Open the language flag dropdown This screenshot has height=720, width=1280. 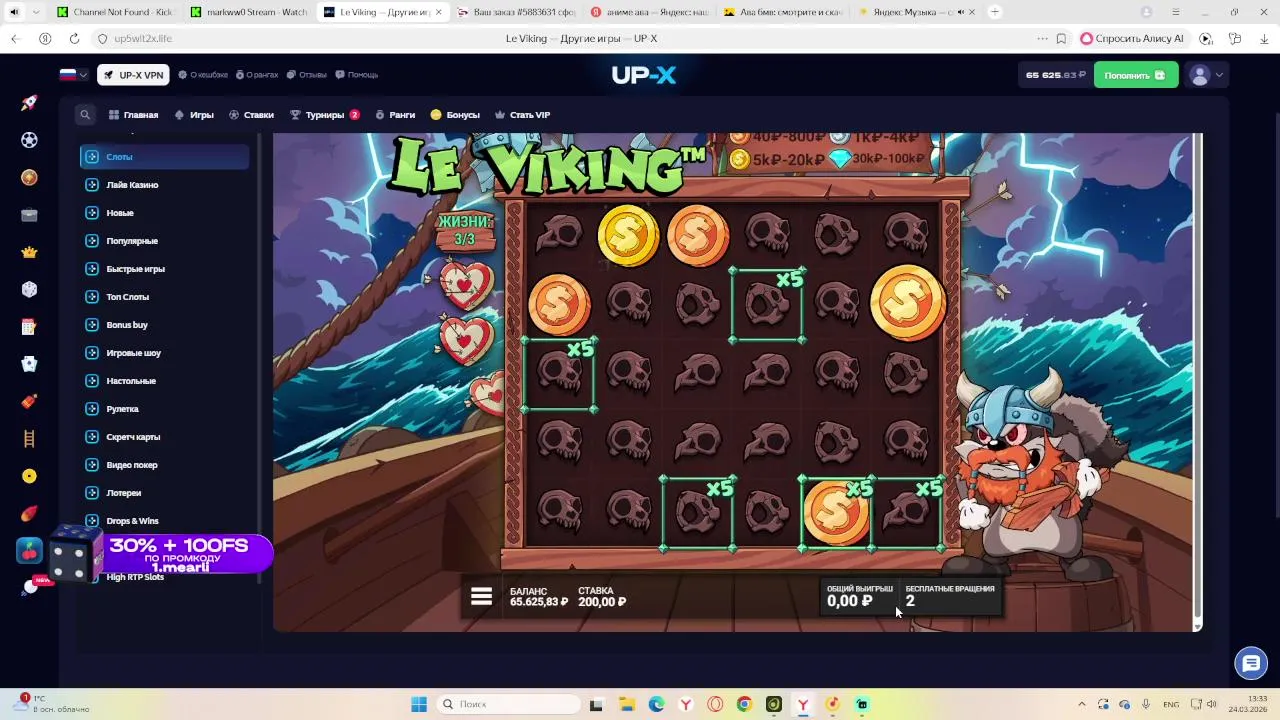74,75
